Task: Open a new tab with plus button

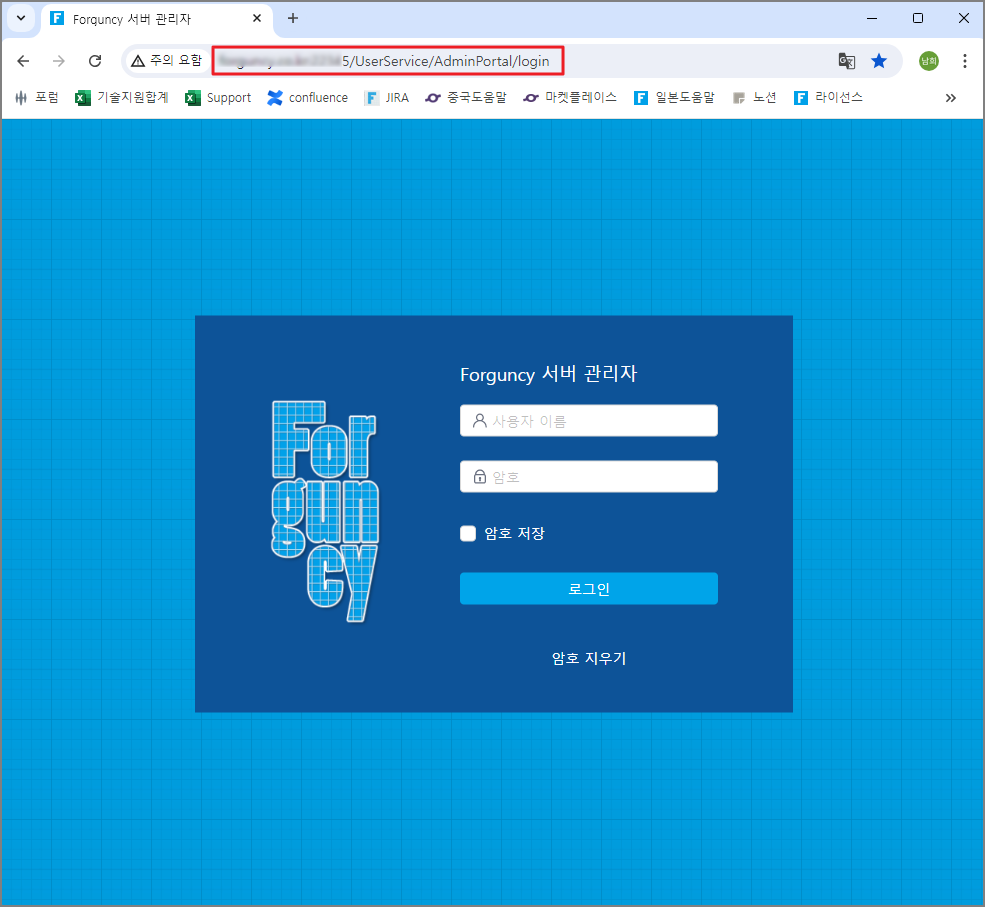Action: (293, 18)
